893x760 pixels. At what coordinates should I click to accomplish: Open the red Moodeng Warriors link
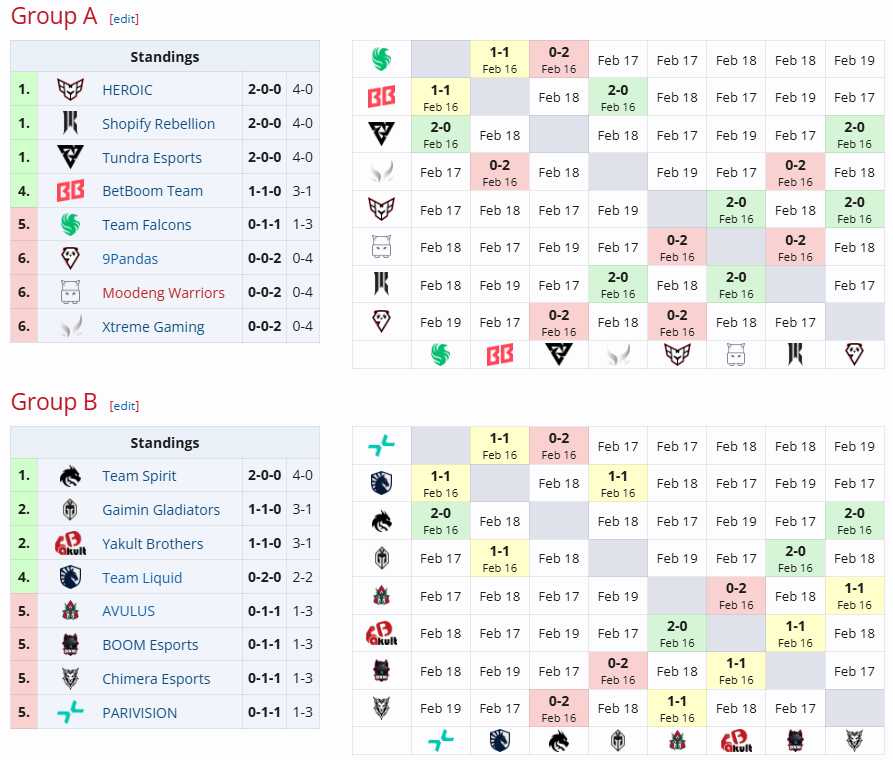163,293
